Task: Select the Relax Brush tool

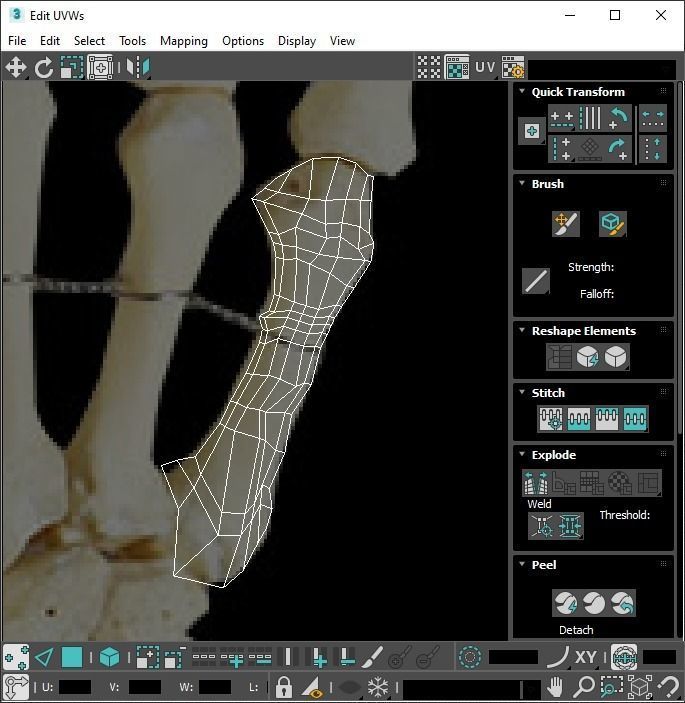Action: [612, 224]
